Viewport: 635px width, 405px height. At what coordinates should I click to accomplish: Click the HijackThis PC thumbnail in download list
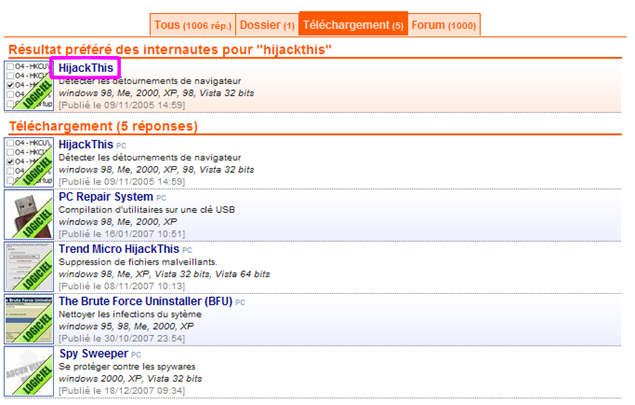tap(29, 162)
